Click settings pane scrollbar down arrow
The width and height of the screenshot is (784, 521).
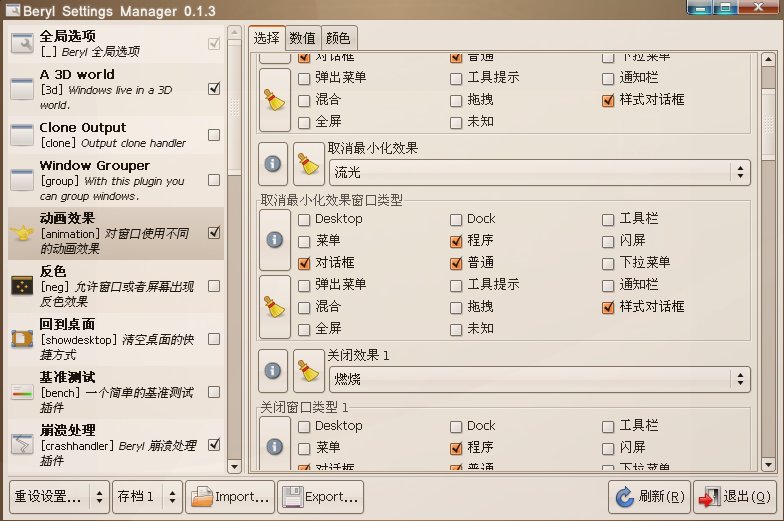coord(768,465)
